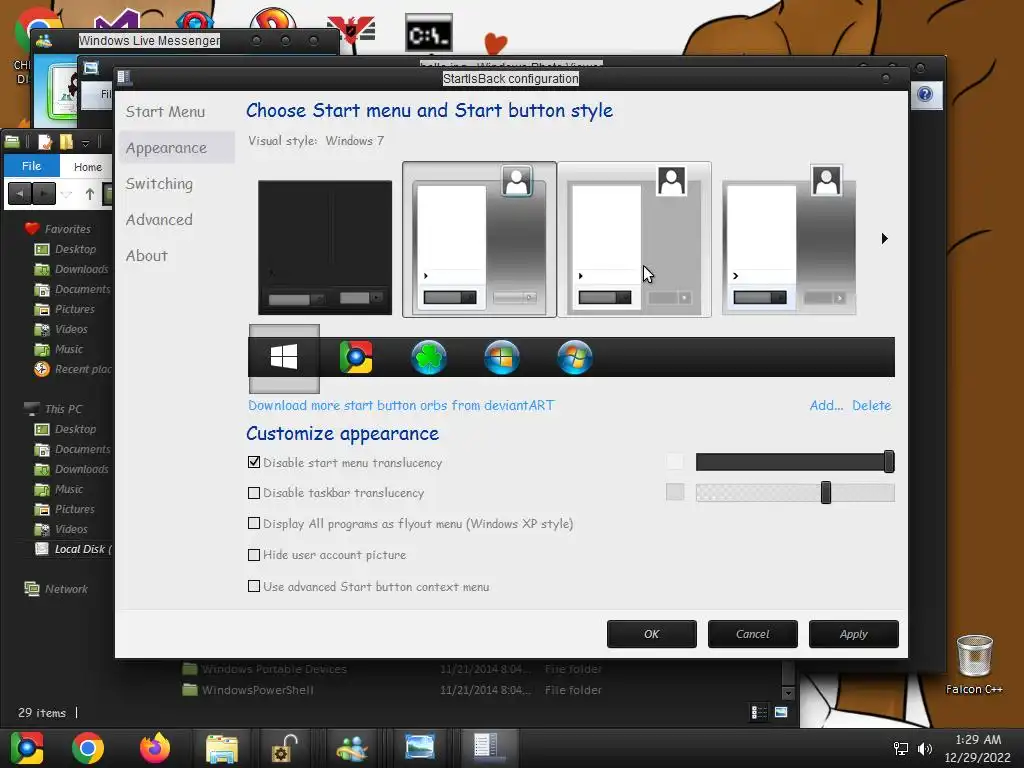
Task: Open the quick access toolbar dropdown in Explorer
Action: pos(85,142)
